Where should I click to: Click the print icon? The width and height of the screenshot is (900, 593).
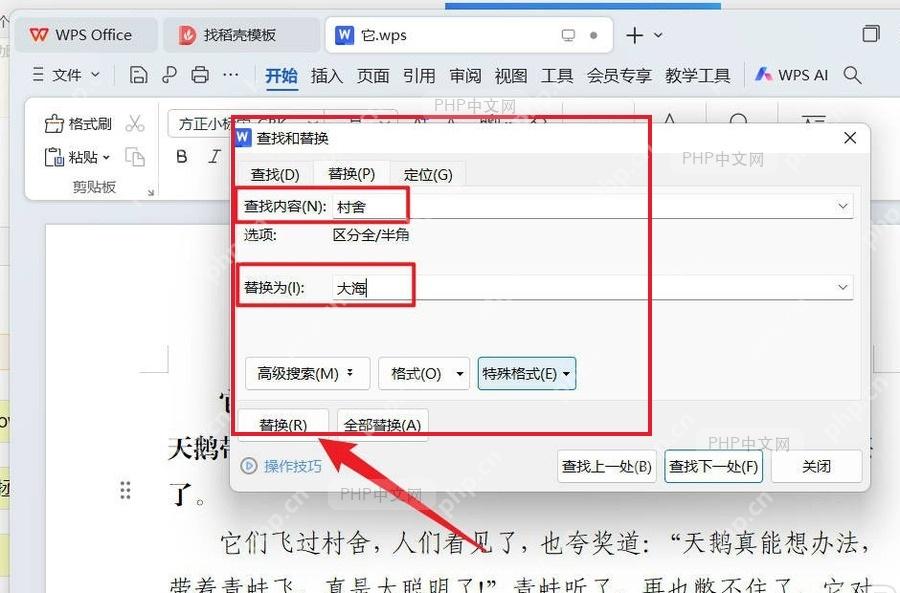coord(200,75)
